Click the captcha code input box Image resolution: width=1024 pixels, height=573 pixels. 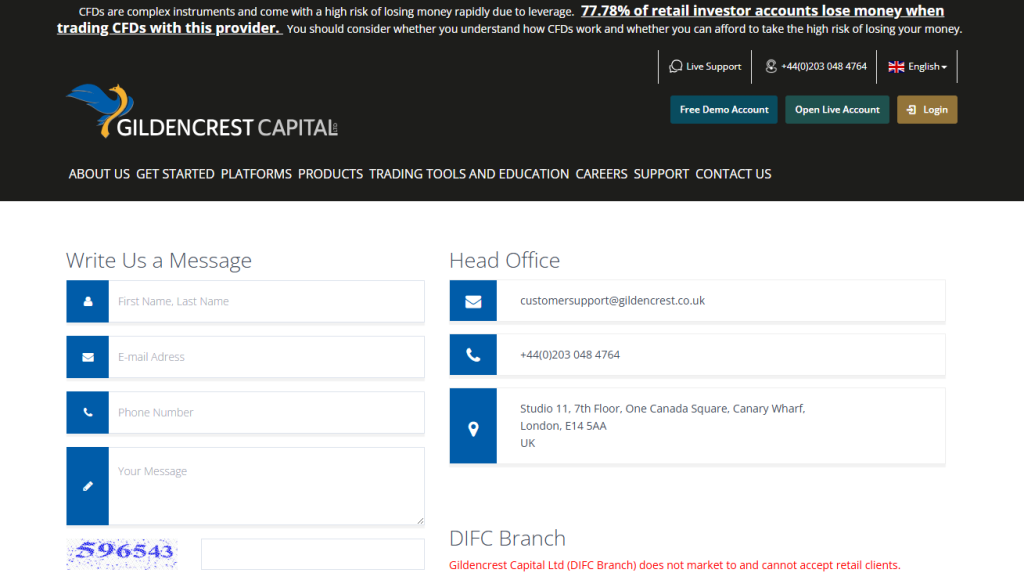click(312, 553)
